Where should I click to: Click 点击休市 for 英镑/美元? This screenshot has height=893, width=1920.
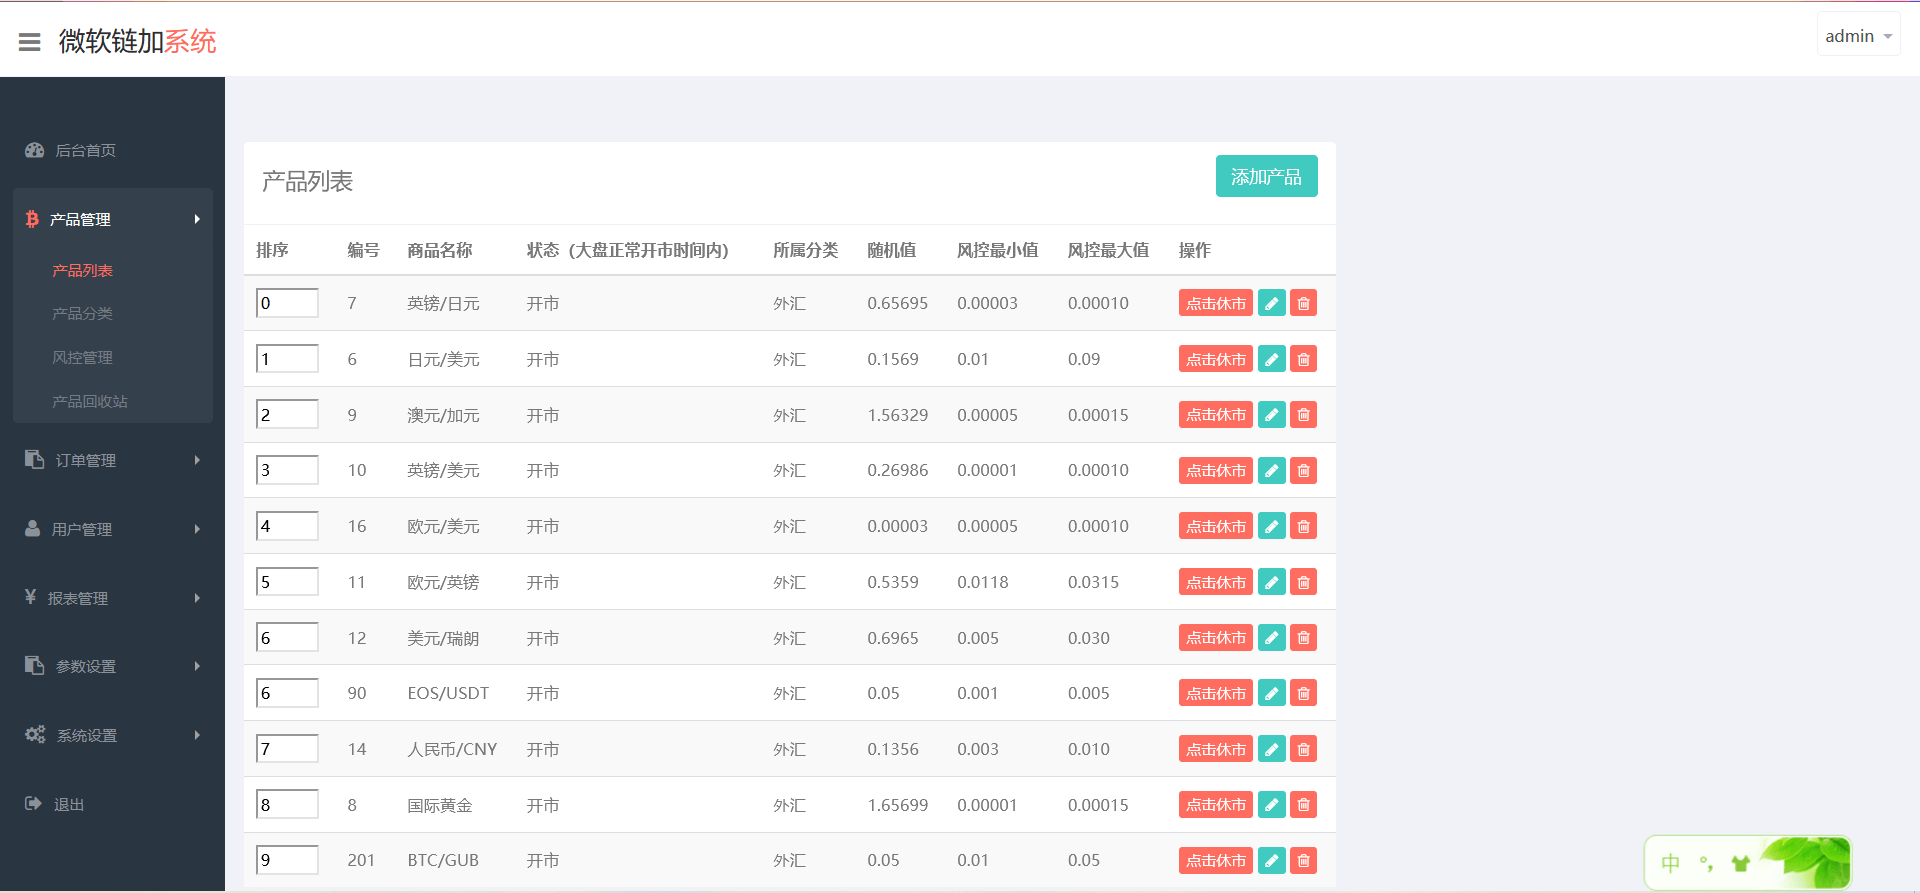coord(1215,470)
